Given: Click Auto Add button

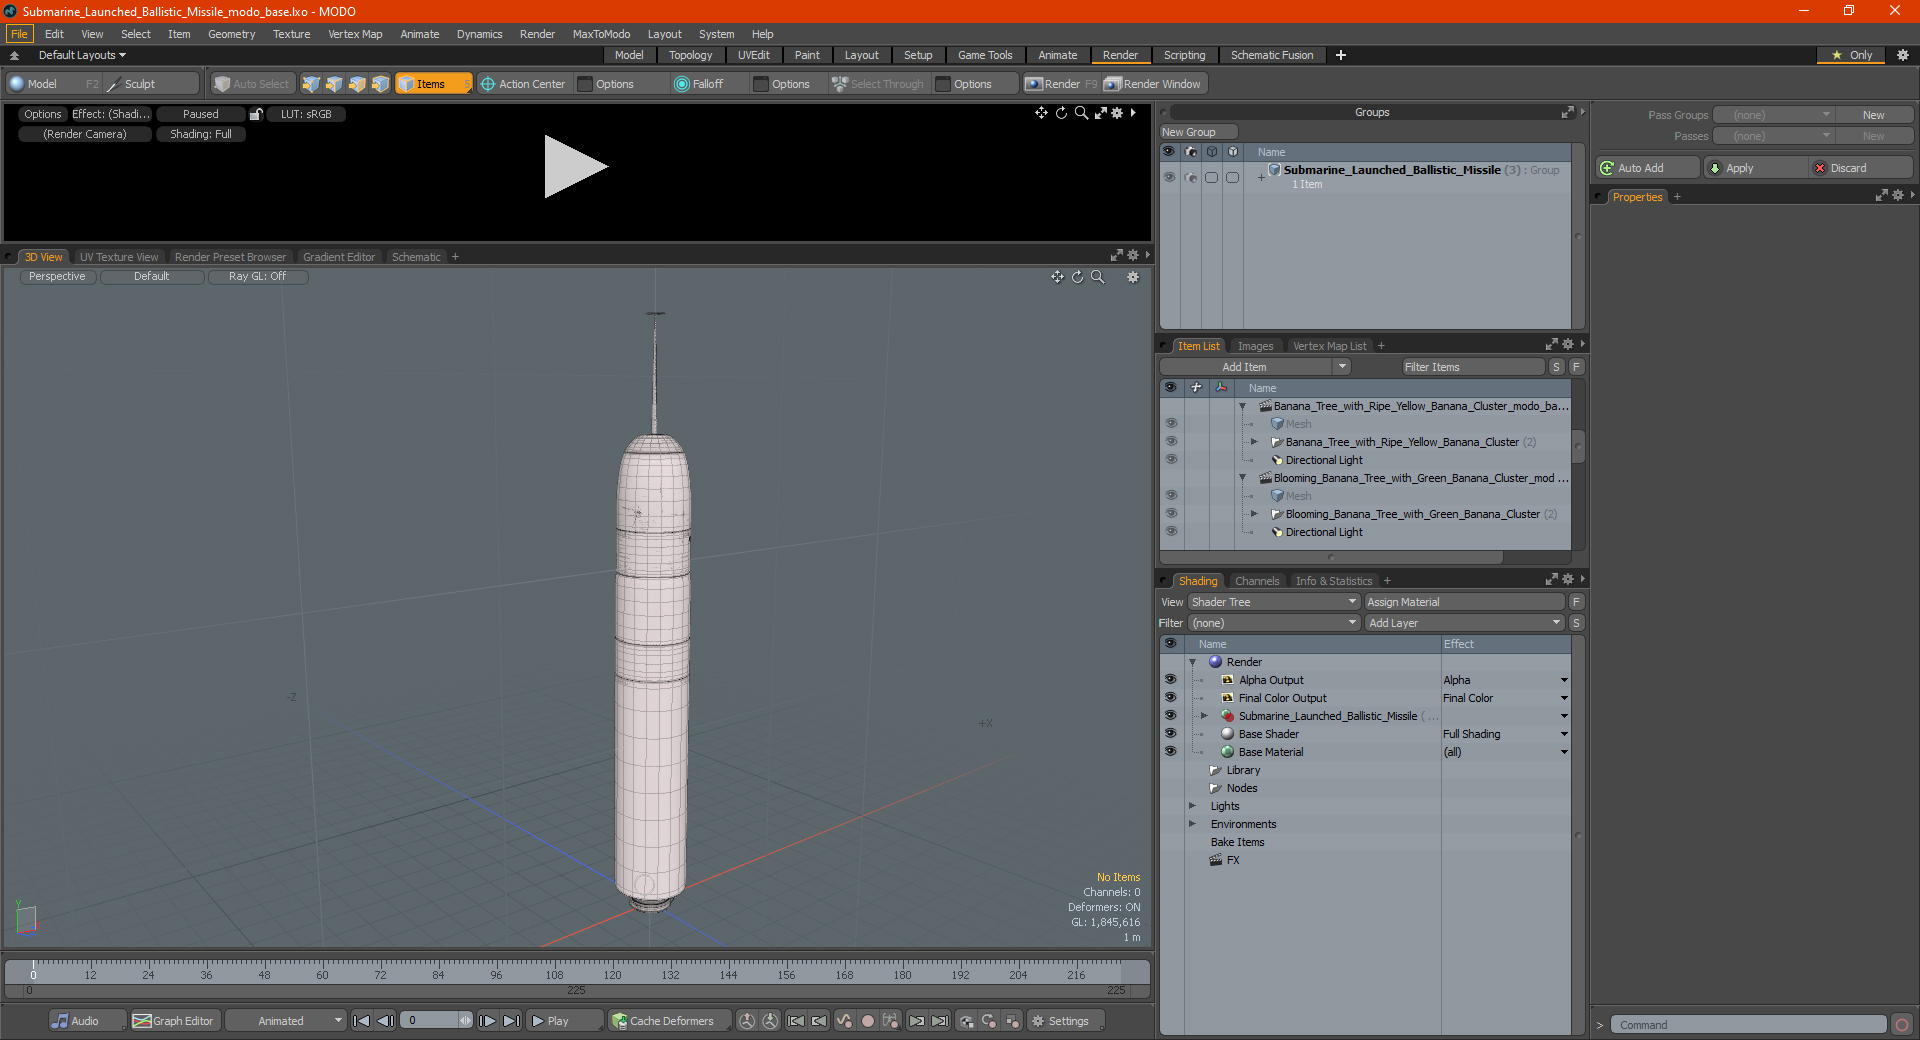Looking at the screenshot, I should tap(1647, 168).
